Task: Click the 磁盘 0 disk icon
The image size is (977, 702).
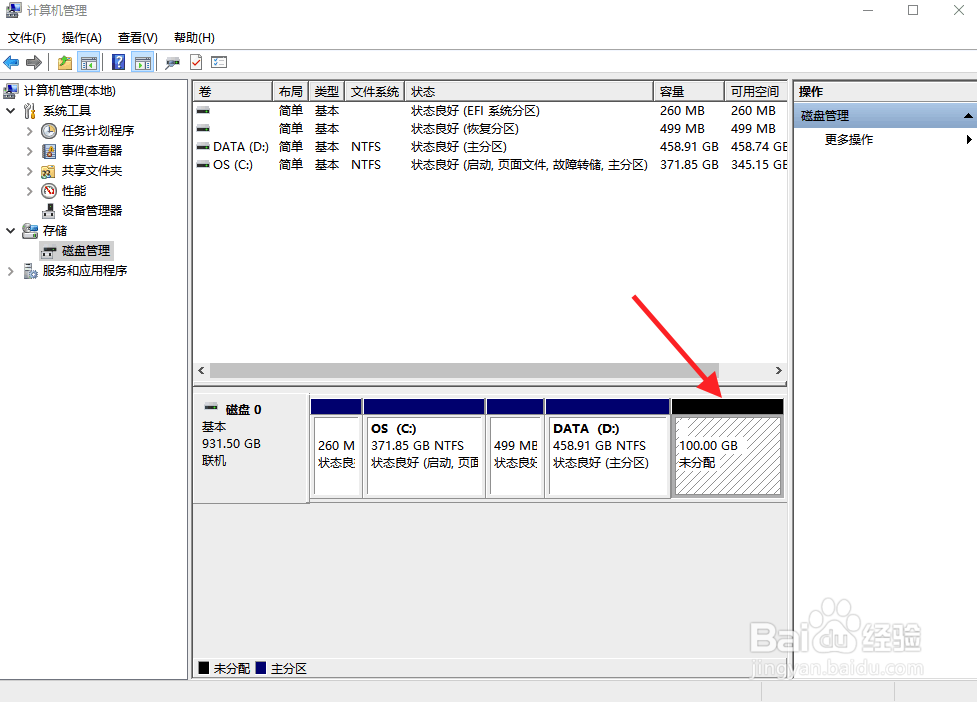Action: pos(211,407)
